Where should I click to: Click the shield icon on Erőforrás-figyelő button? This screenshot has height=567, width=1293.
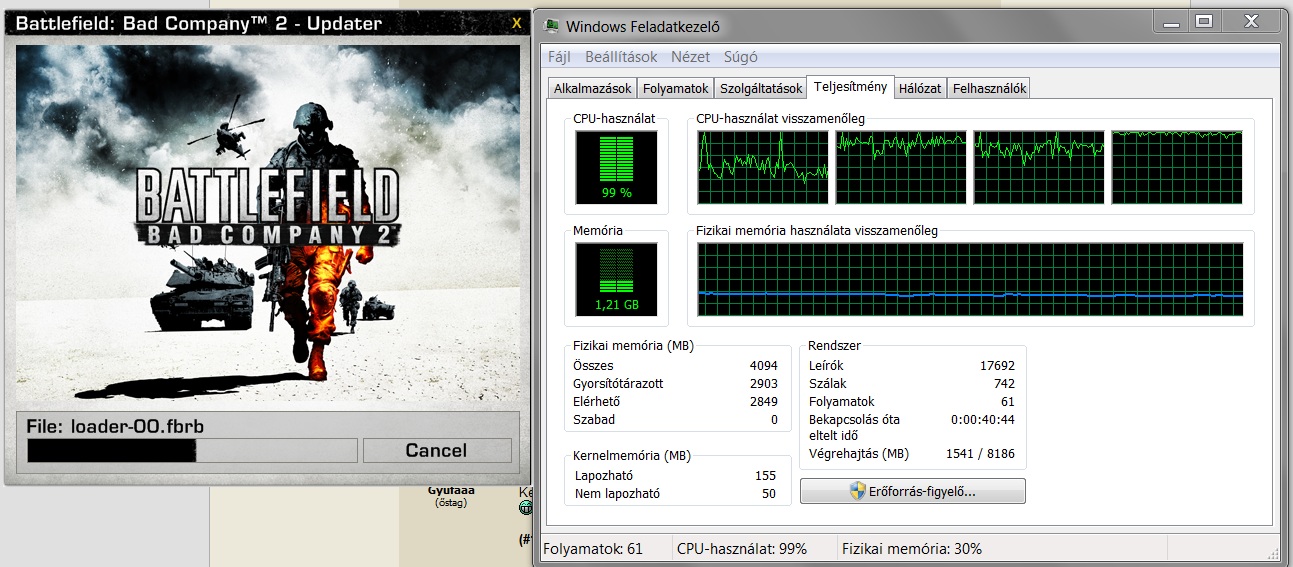point(857,491)
